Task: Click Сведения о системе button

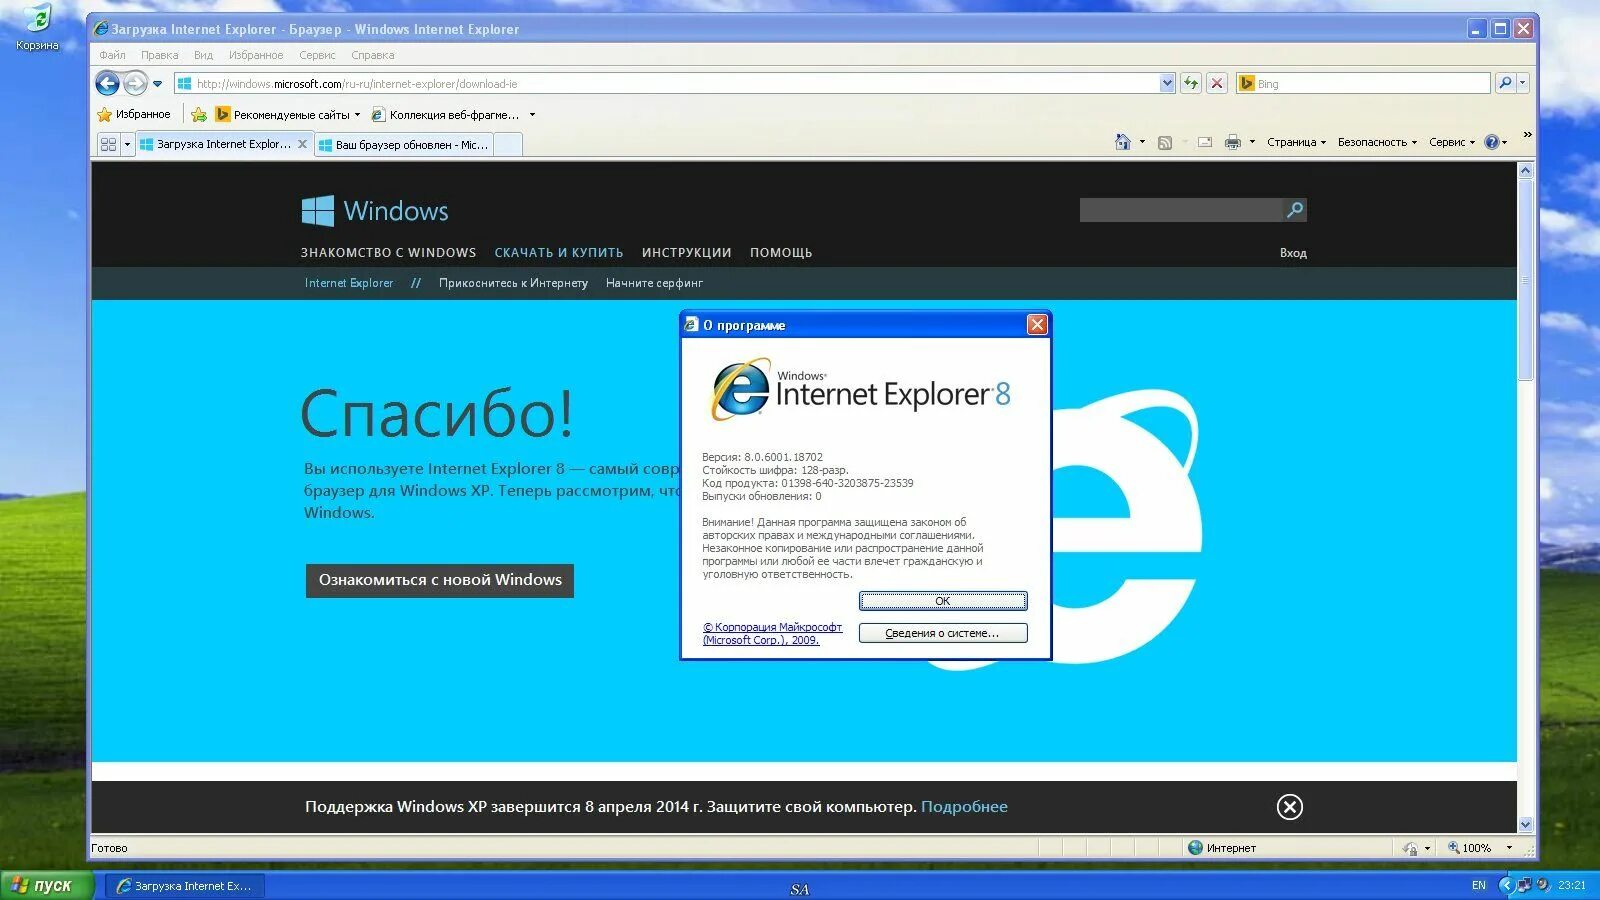Action: point(943,633)
